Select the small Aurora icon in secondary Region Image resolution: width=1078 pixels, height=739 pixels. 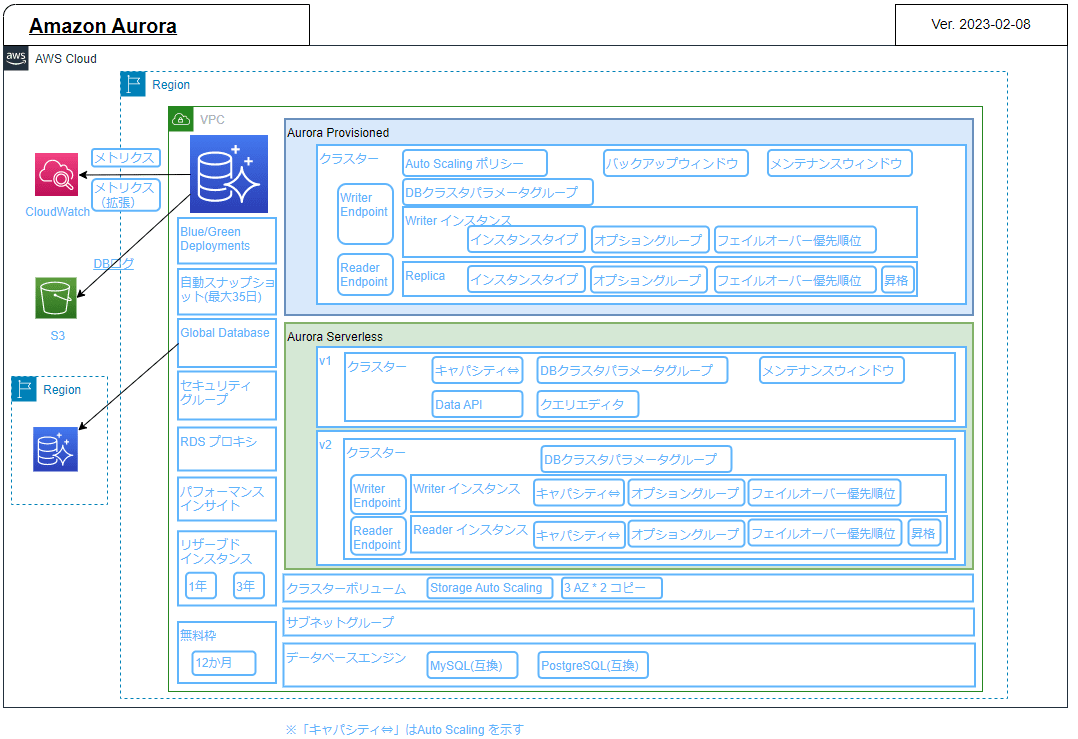tap(55, 449)
